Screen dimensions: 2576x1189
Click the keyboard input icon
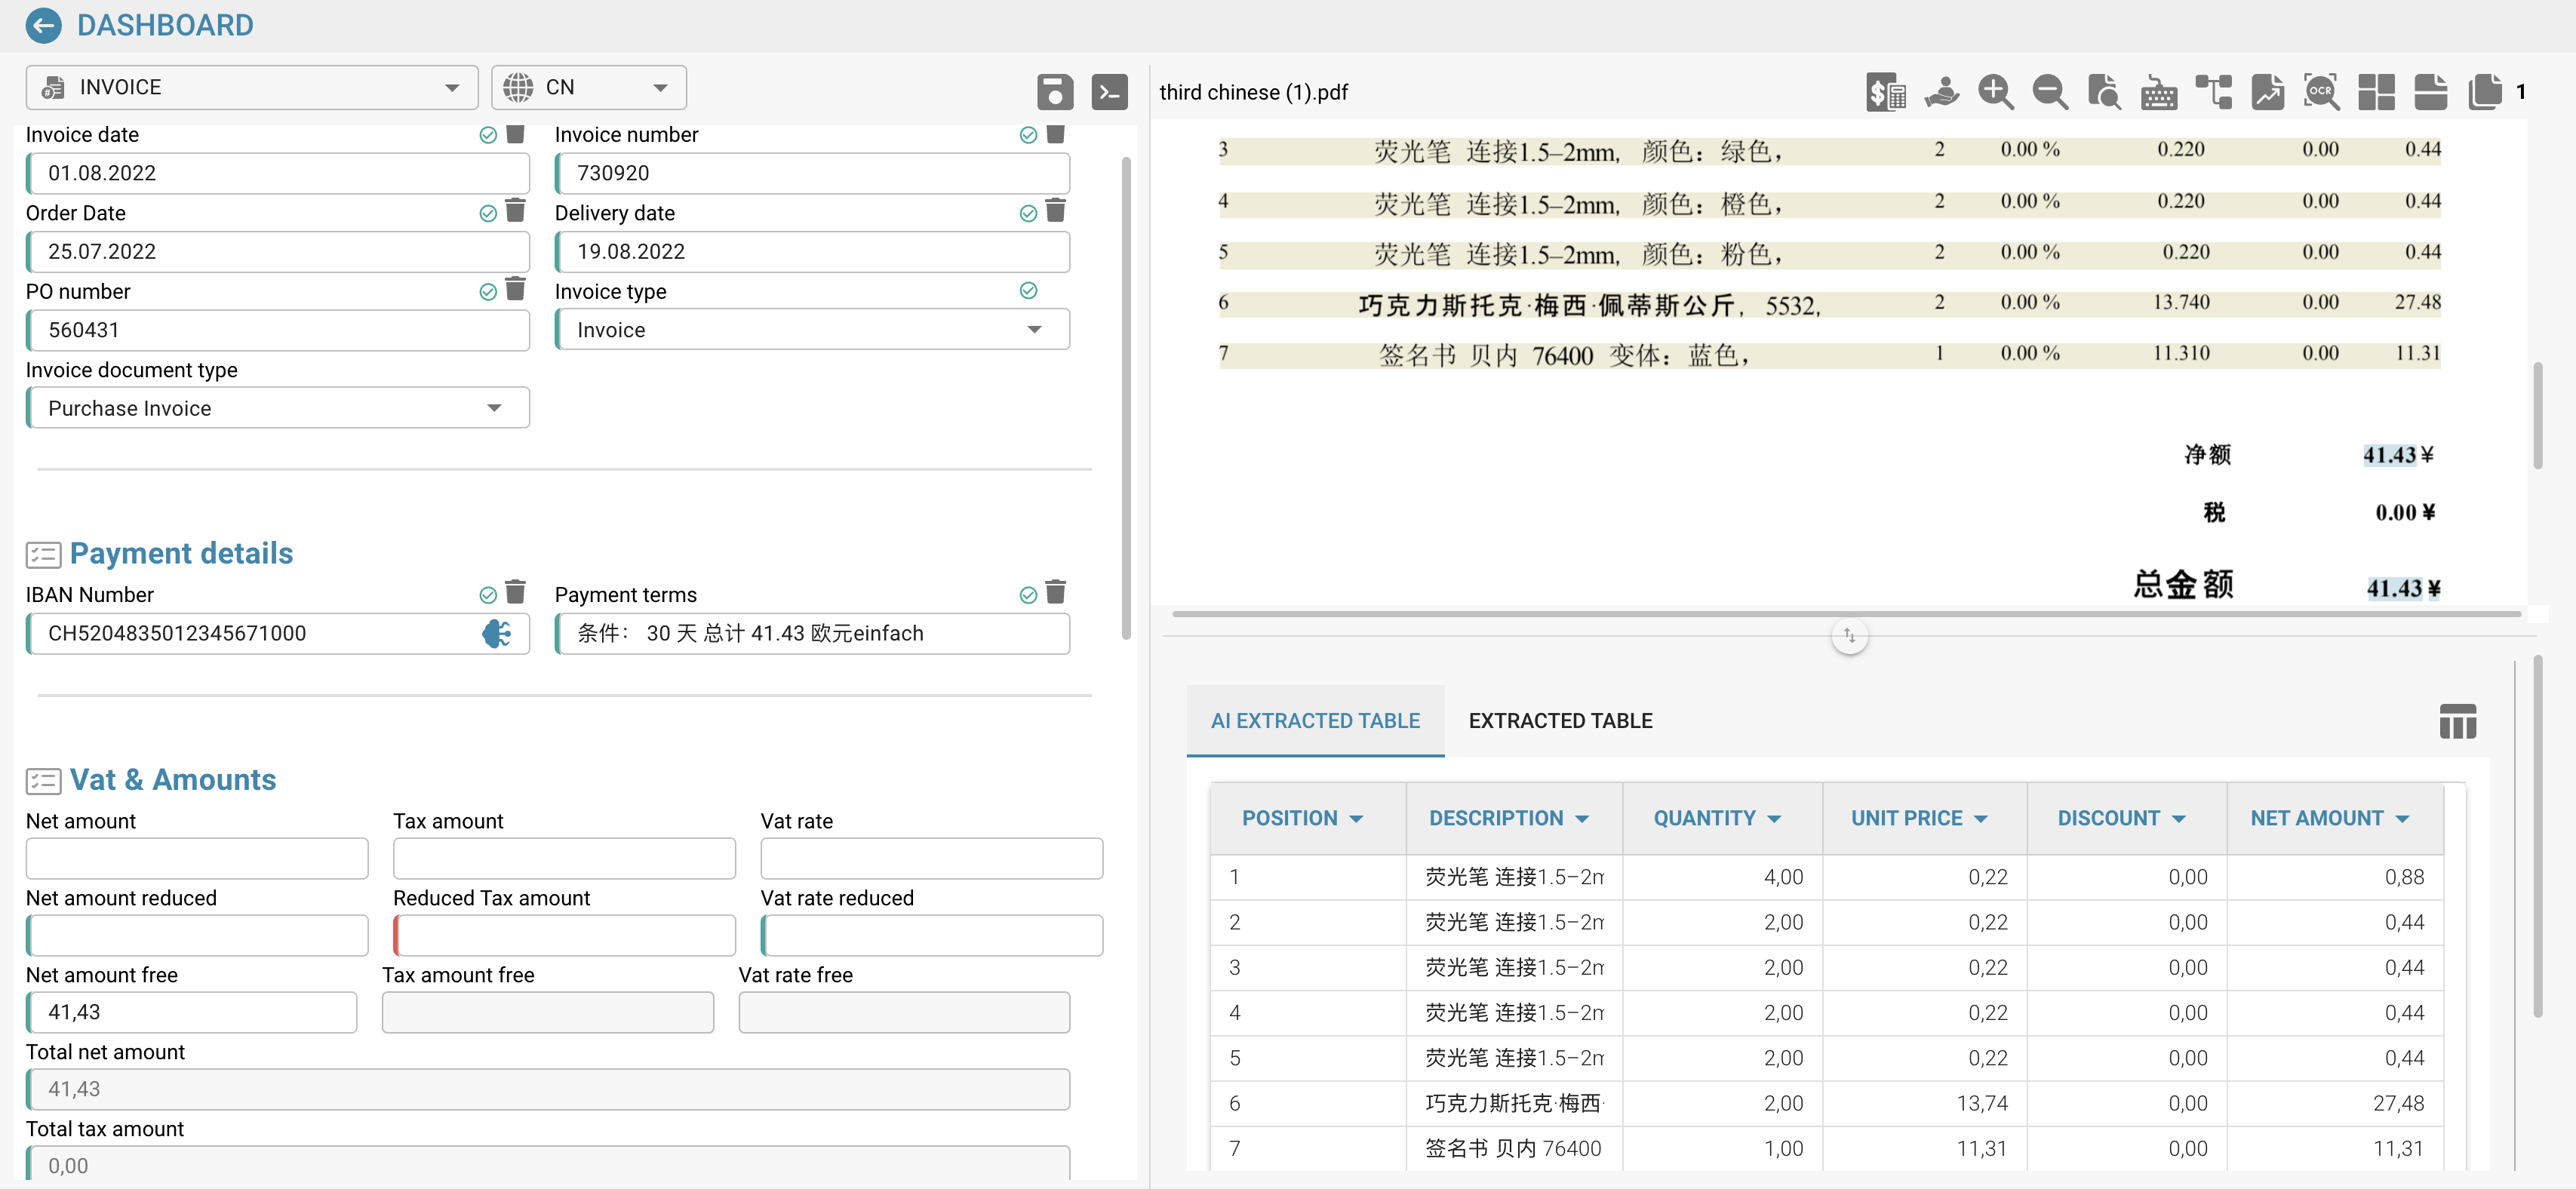click(2158, 92)
